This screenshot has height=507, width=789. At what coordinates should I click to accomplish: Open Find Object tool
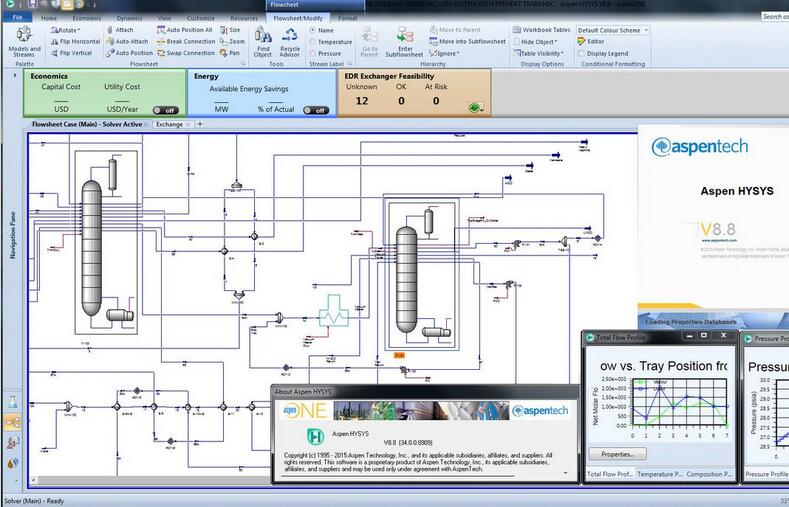(263, 42)
